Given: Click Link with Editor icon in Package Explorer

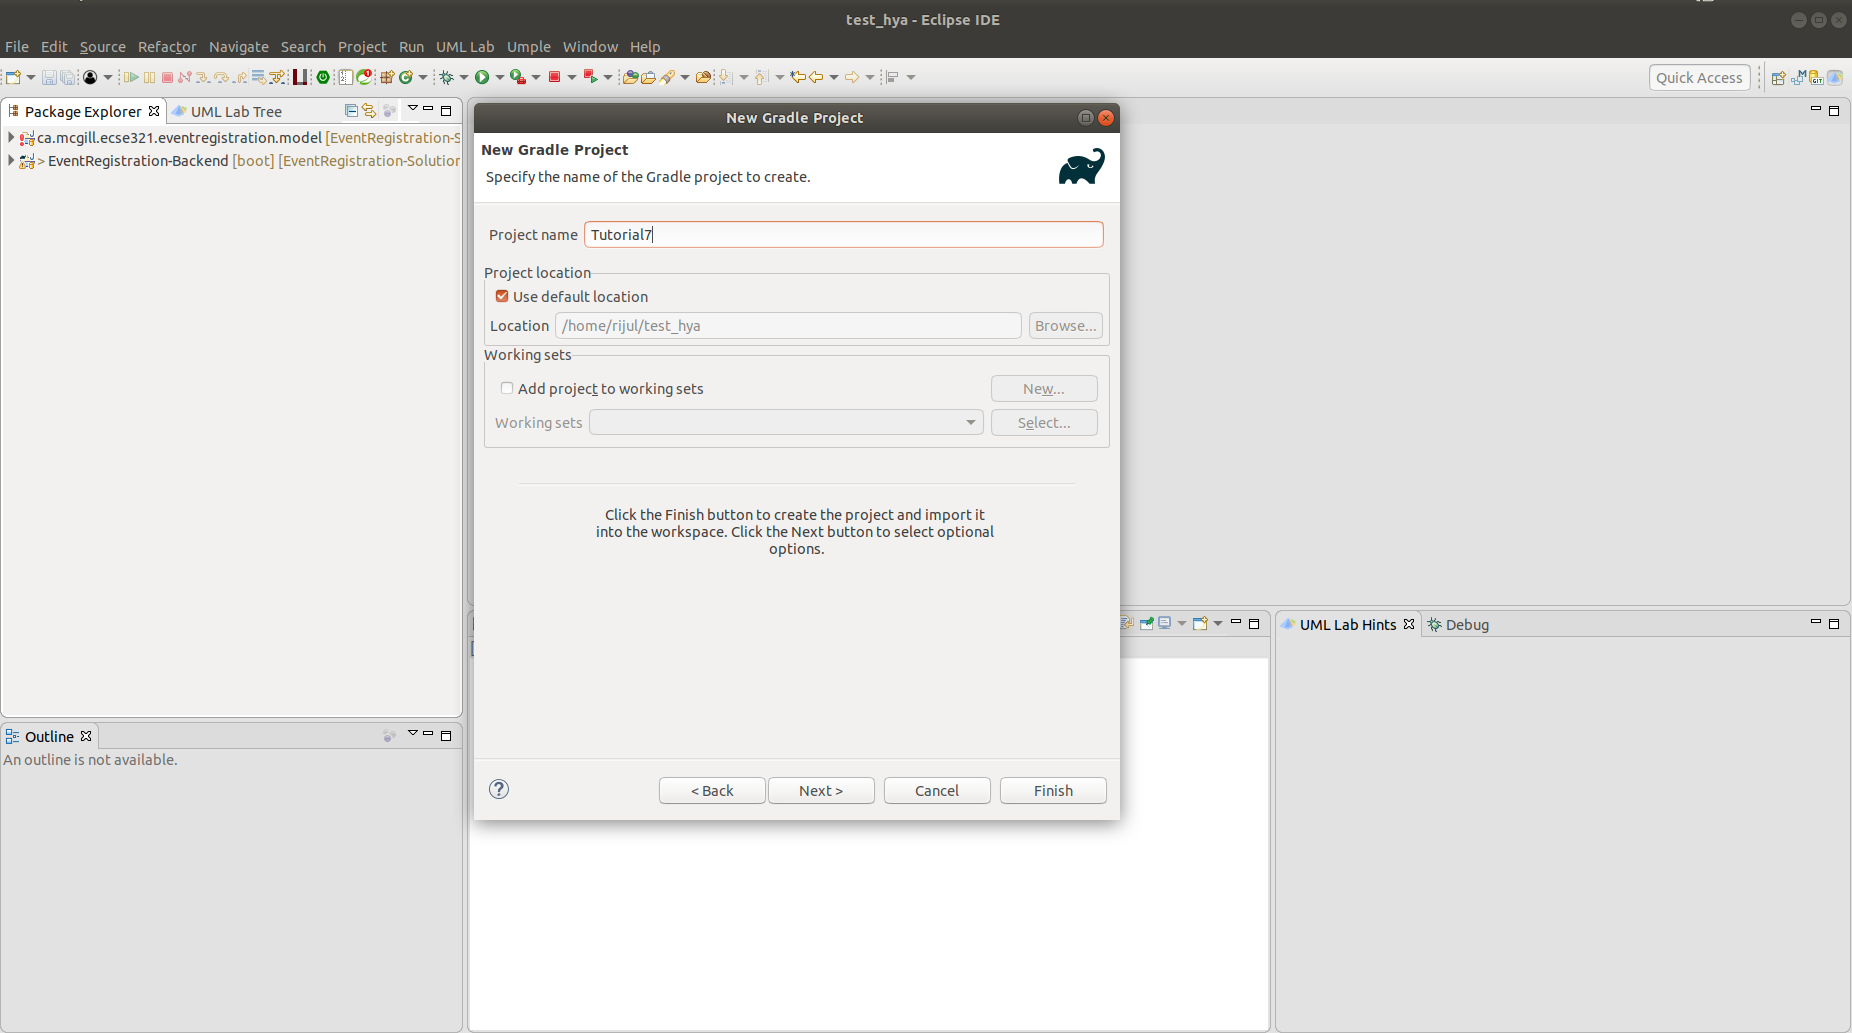Looking at the screenshot, I should (x=369, y=111).
